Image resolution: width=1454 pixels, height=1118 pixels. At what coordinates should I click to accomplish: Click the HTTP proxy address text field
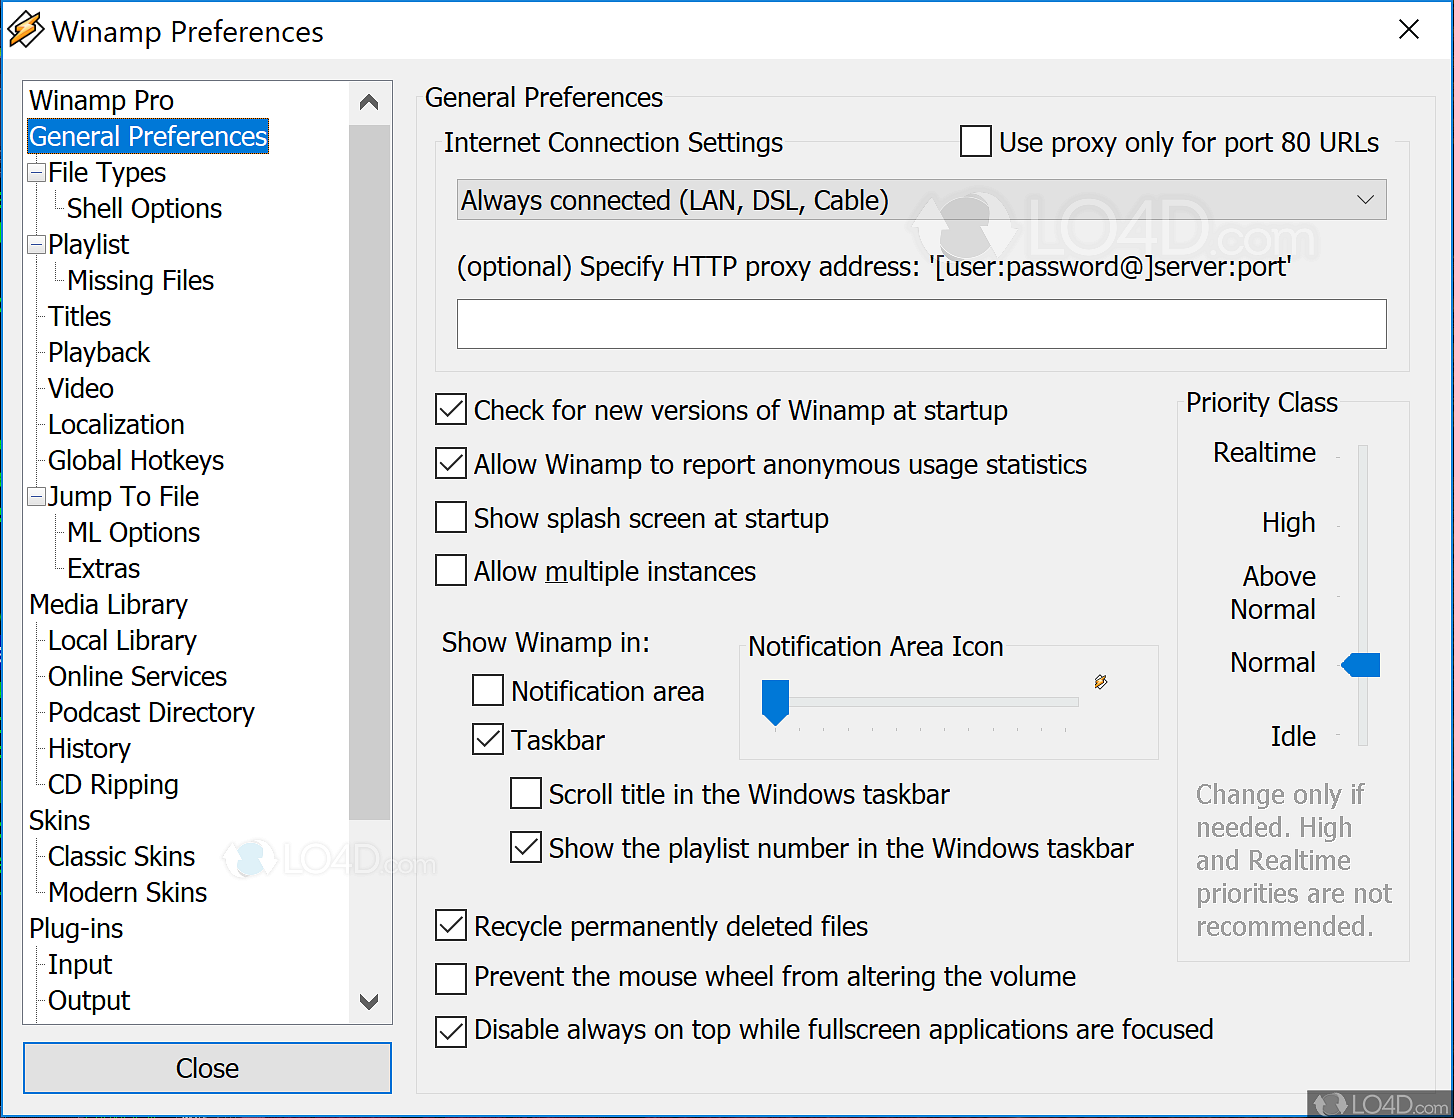pyautogui.click(x=921, y=324)
